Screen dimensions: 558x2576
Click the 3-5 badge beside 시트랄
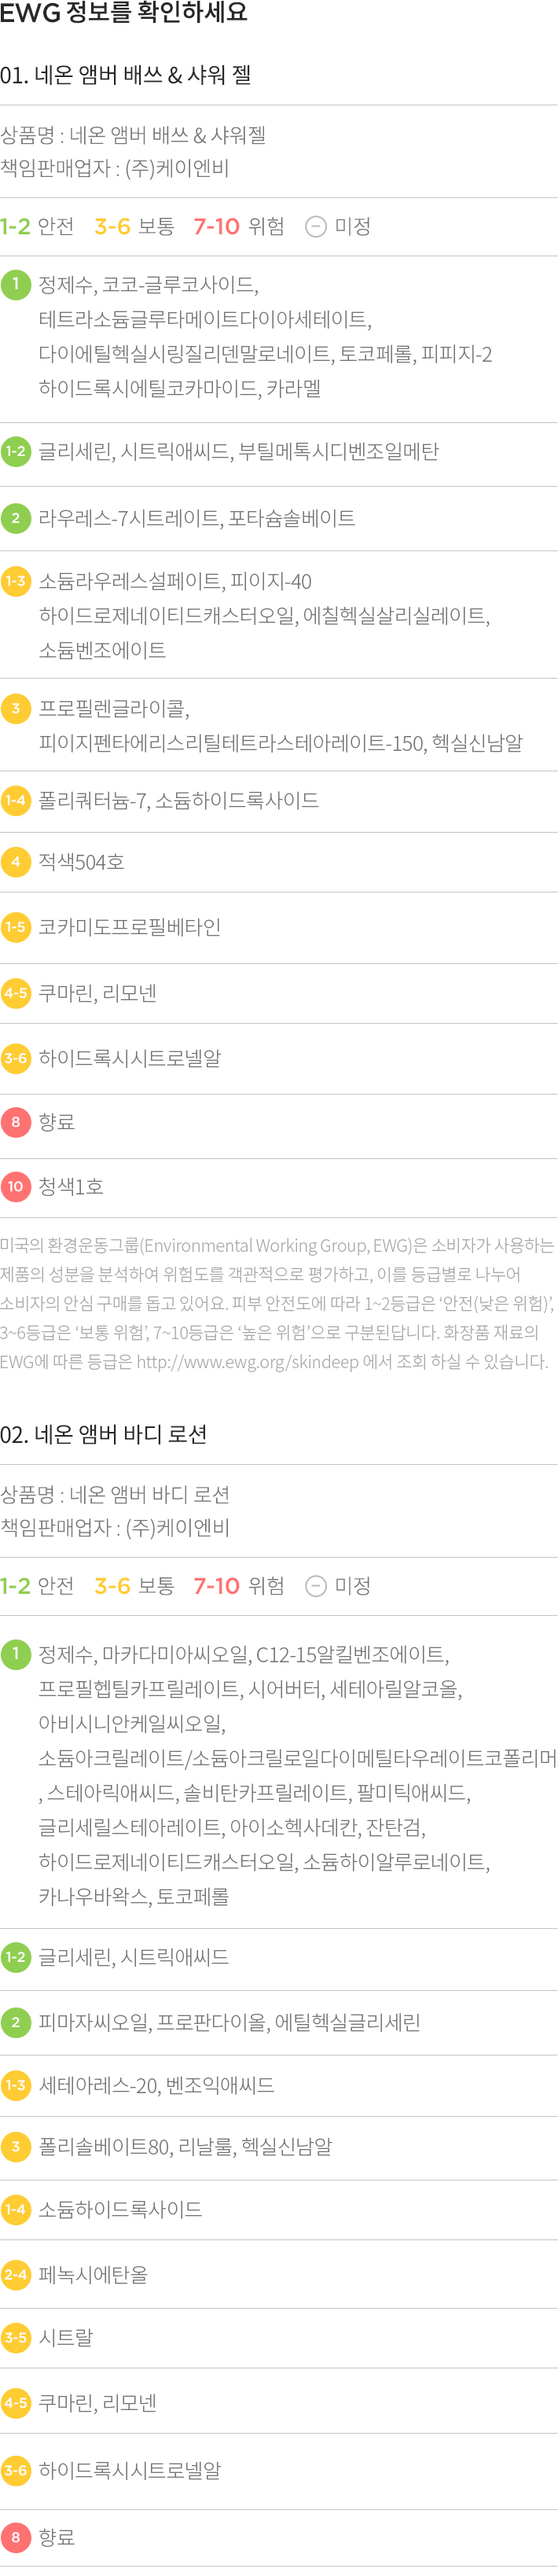click(x=15, y=2337)
